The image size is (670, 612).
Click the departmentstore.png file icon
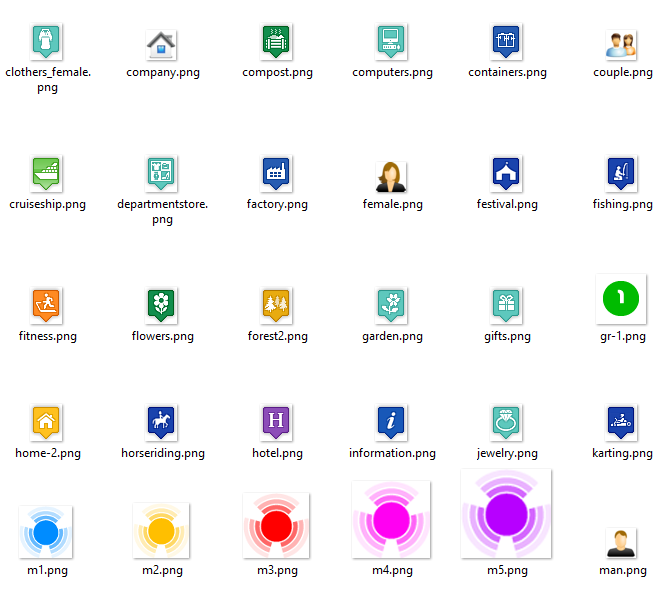coord(161,173)
